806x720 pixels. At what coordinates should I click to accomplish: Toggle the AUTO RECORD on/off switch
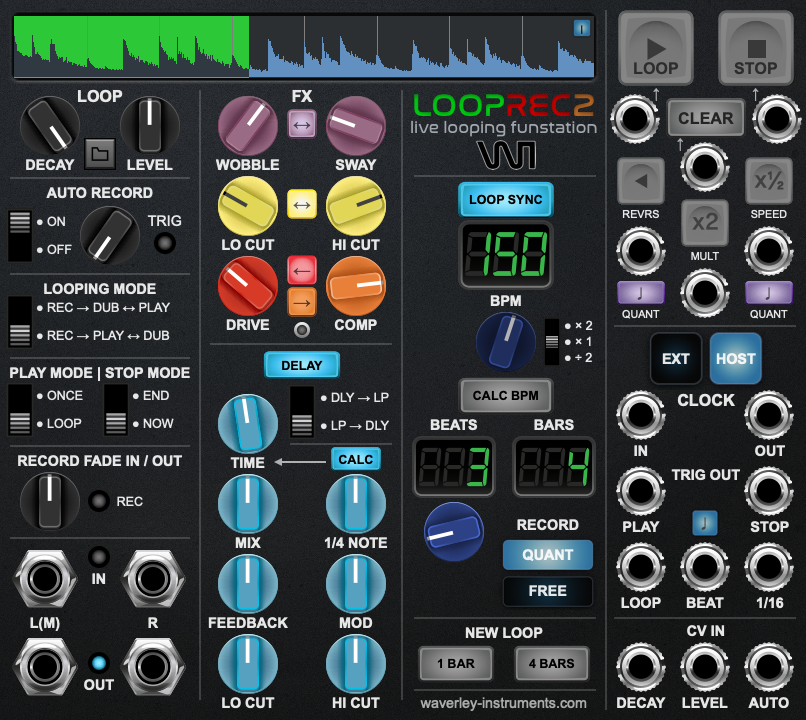click(x=20, y=235)
